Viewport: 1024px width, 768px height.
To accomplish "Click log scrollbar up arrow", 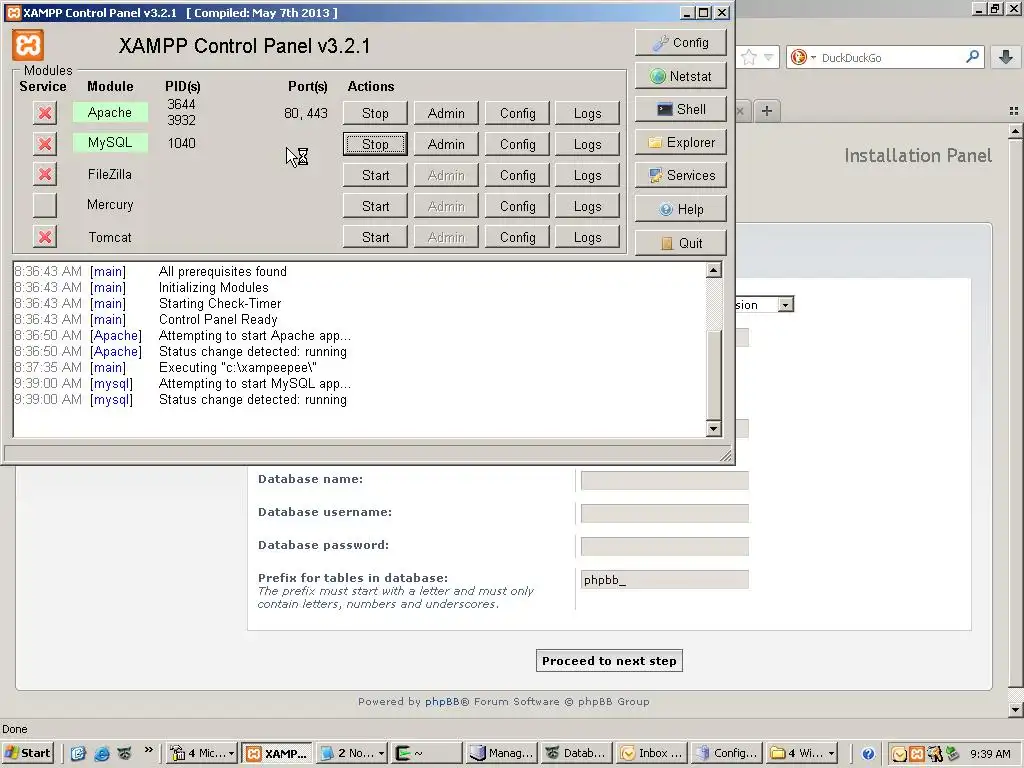I will (x=714, y=270).
